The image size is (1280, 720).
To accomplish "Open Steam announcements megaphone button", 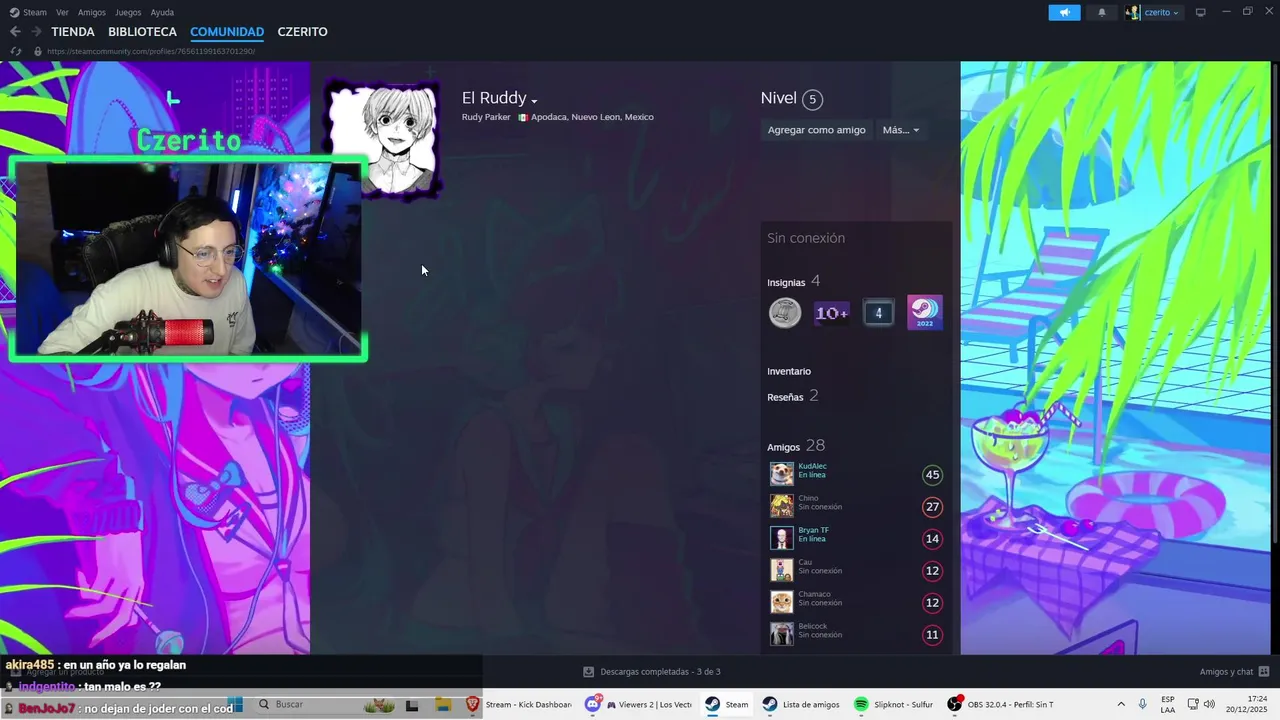I will tap(1064, 12).
